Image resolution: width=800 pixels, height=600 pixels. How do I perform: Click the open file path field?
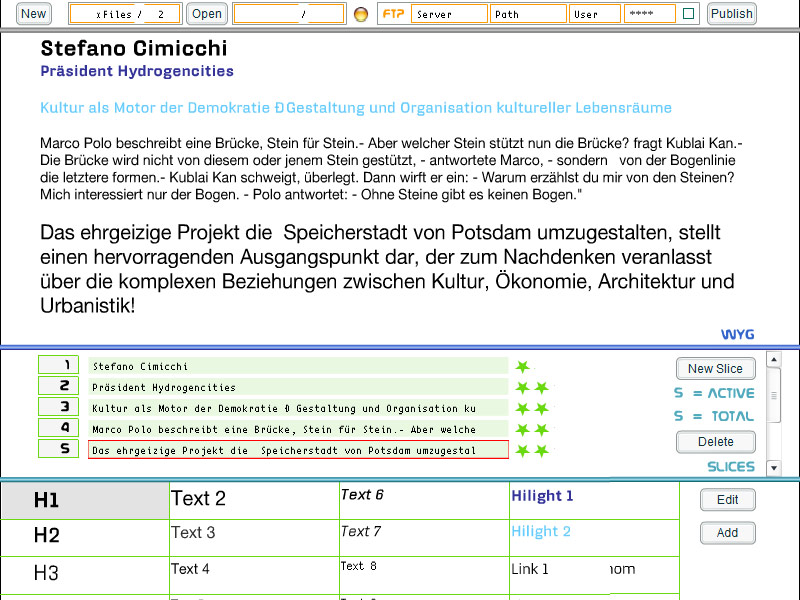point(289,14)
